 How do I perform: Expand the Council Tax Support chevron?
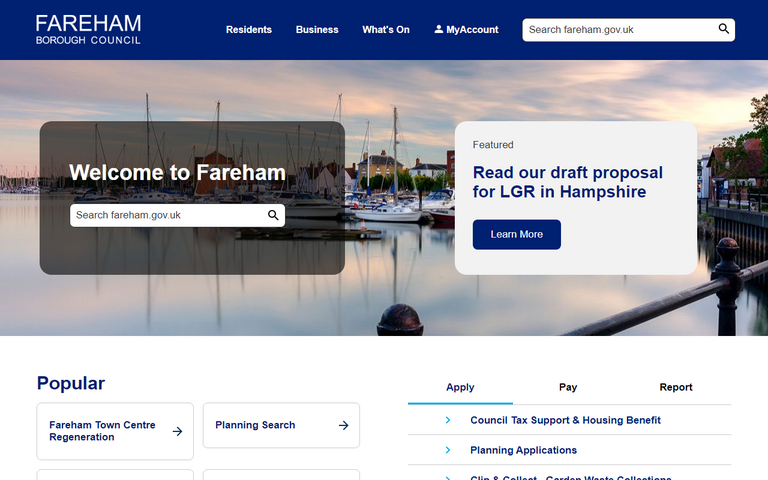pyautogui.click(x=448, y=420)
